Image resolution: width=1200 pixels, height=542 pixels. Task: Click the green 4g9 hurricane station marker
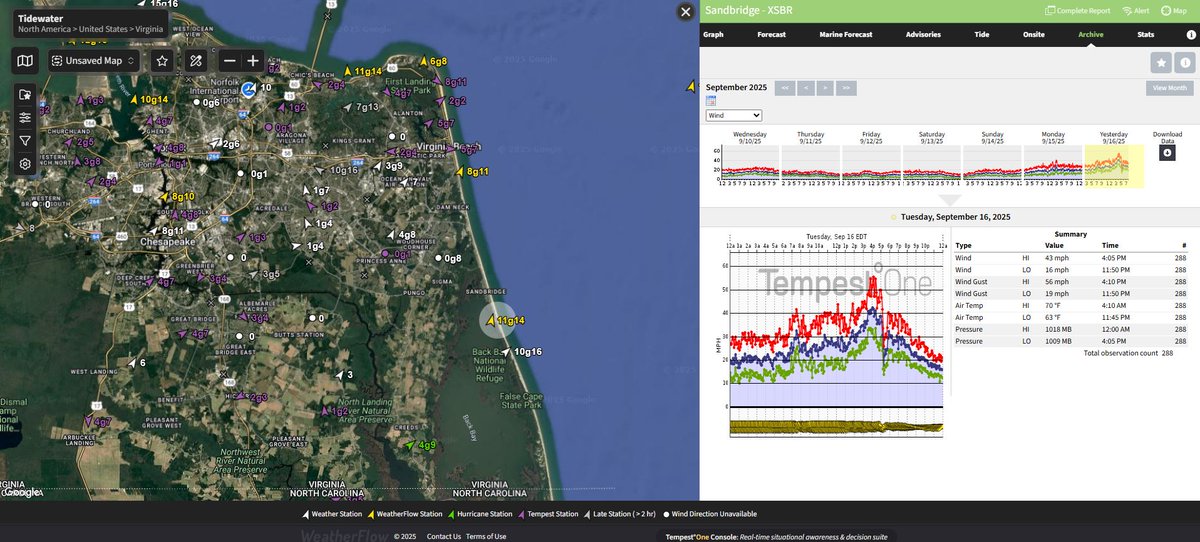tap(420, 445)
